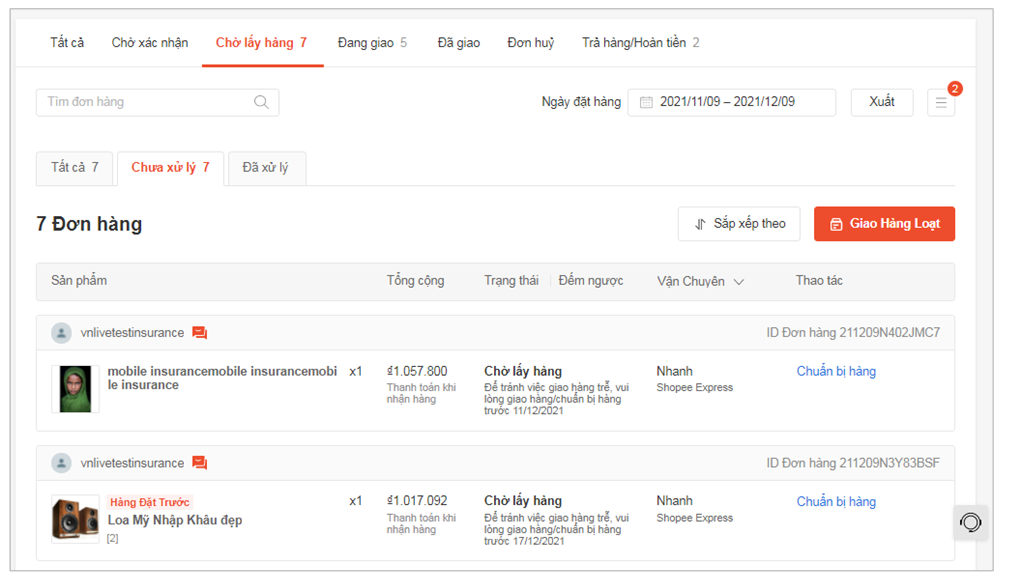Switch to the Đang giao tab
This screenshot has width=1010, height=577.
(372, 43)
